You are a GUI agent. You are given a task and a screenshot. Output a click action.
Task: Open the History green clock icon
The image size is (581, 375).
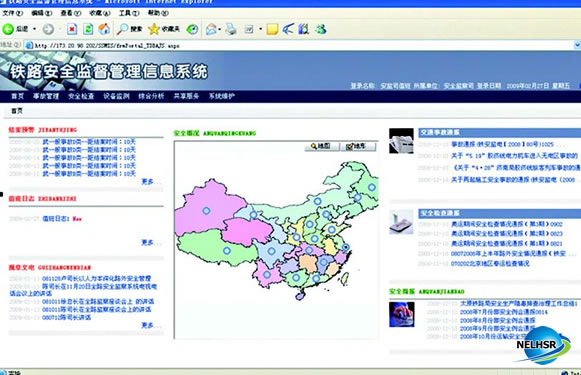(192, 29)
